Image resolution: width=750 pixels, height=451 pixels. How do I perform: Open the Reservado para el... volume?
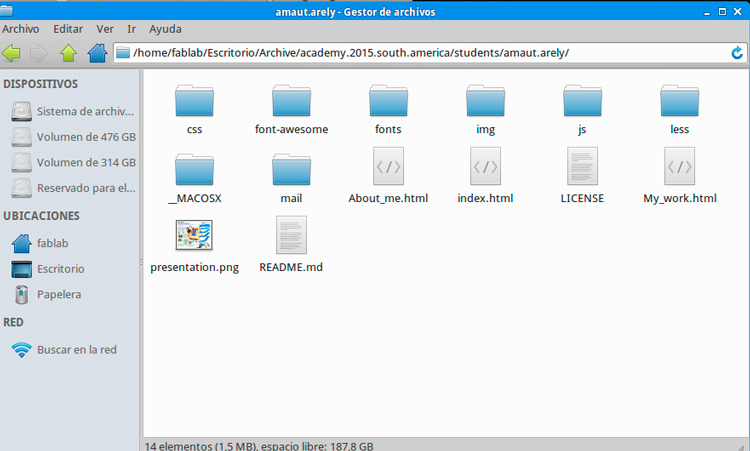tap(73, 188)
